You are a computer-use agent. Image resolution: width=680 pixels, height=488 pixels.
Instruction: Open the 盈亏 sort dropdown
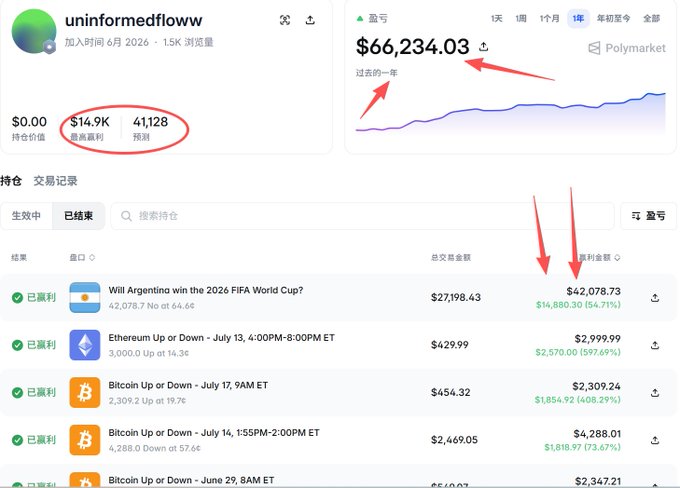(x=648, y=216)
